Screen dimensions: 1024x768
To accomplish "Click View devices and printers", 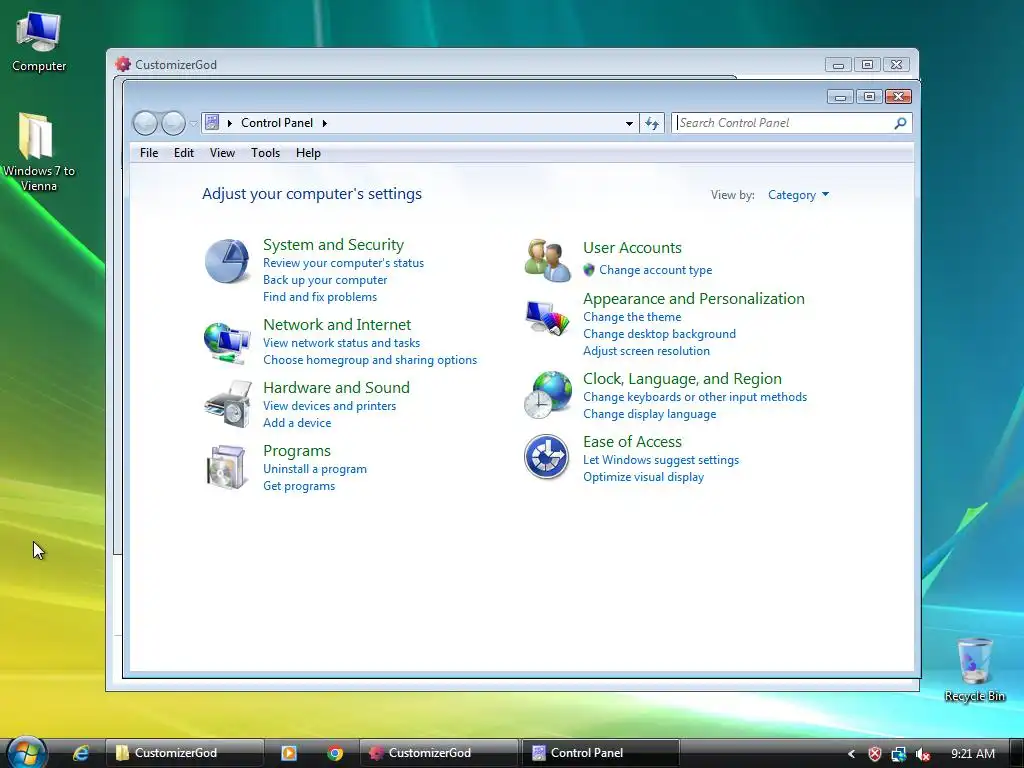I will coord(330,406).
